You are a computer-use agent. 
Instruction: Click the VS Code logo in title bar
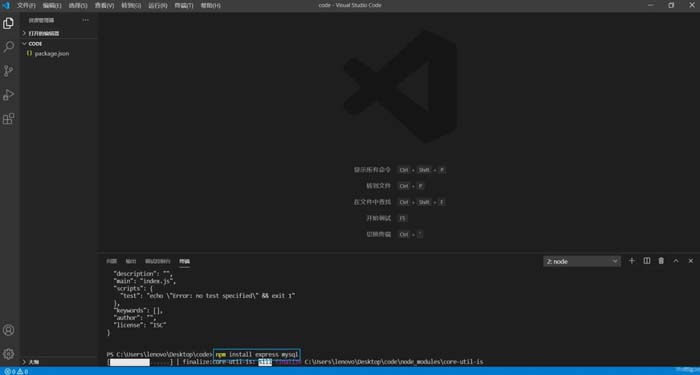6,5
